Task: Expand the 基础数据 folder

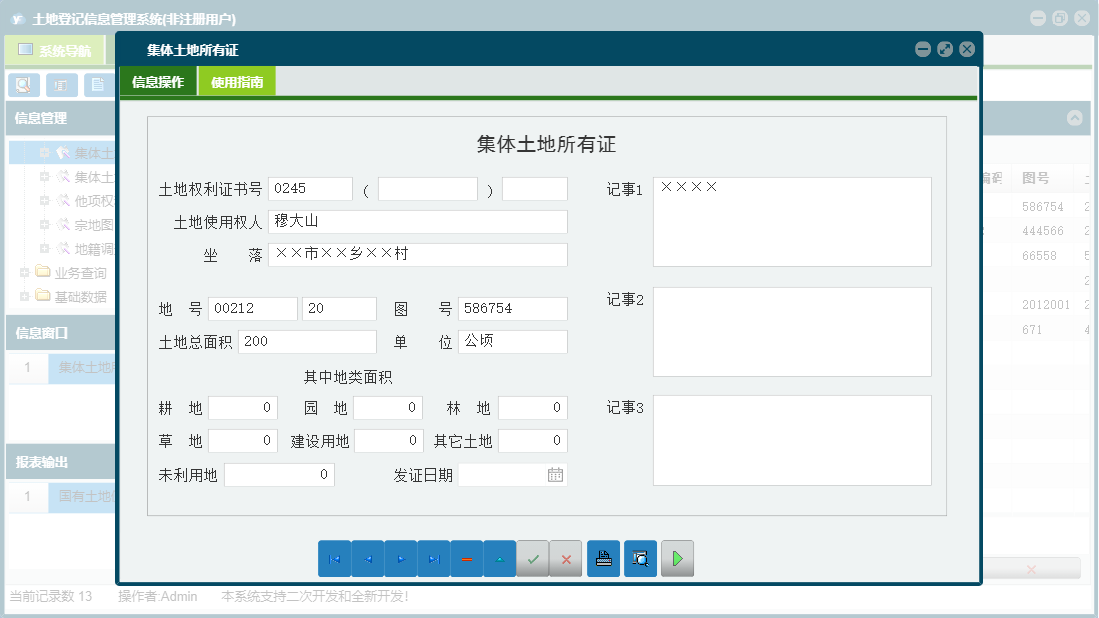Action: click(x=24, y=296)
